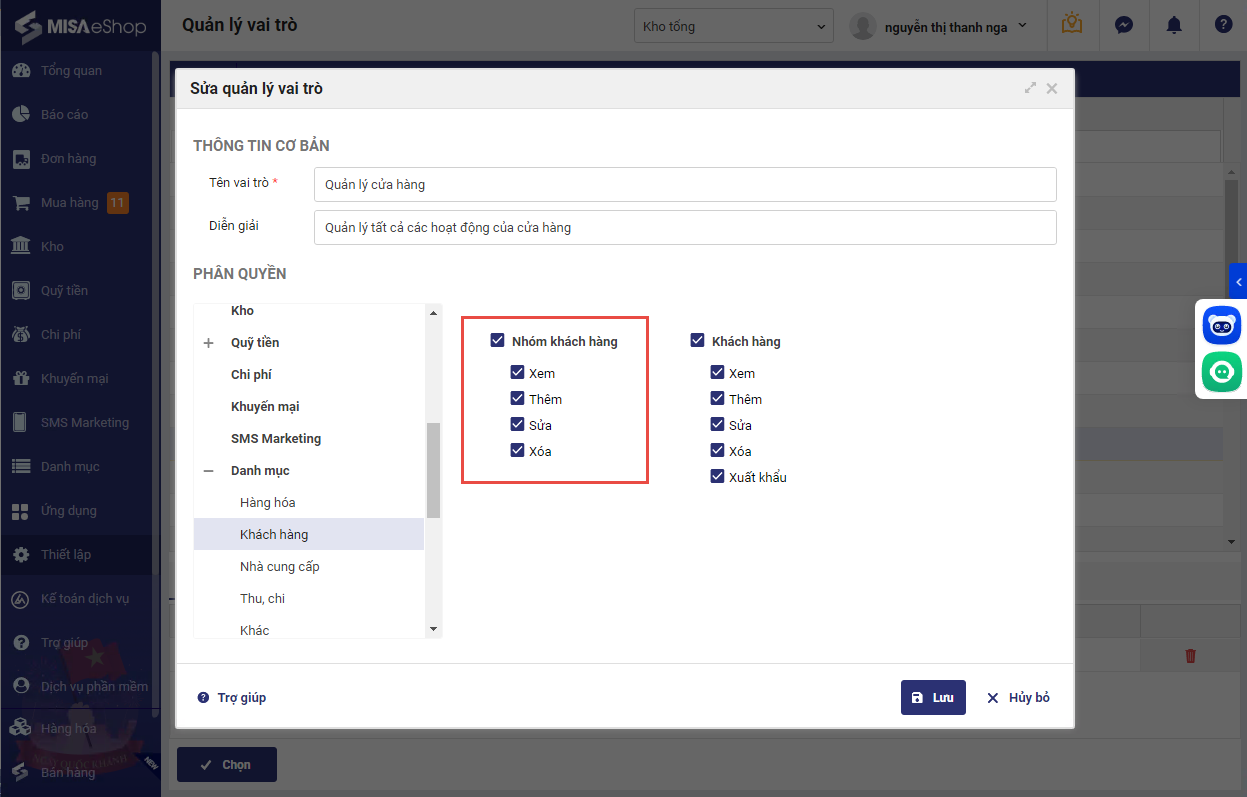Open the blue chatbot assistant icon
Image resolution: width=1247 pixels, height=797 pixels.
click(1221, 326)
